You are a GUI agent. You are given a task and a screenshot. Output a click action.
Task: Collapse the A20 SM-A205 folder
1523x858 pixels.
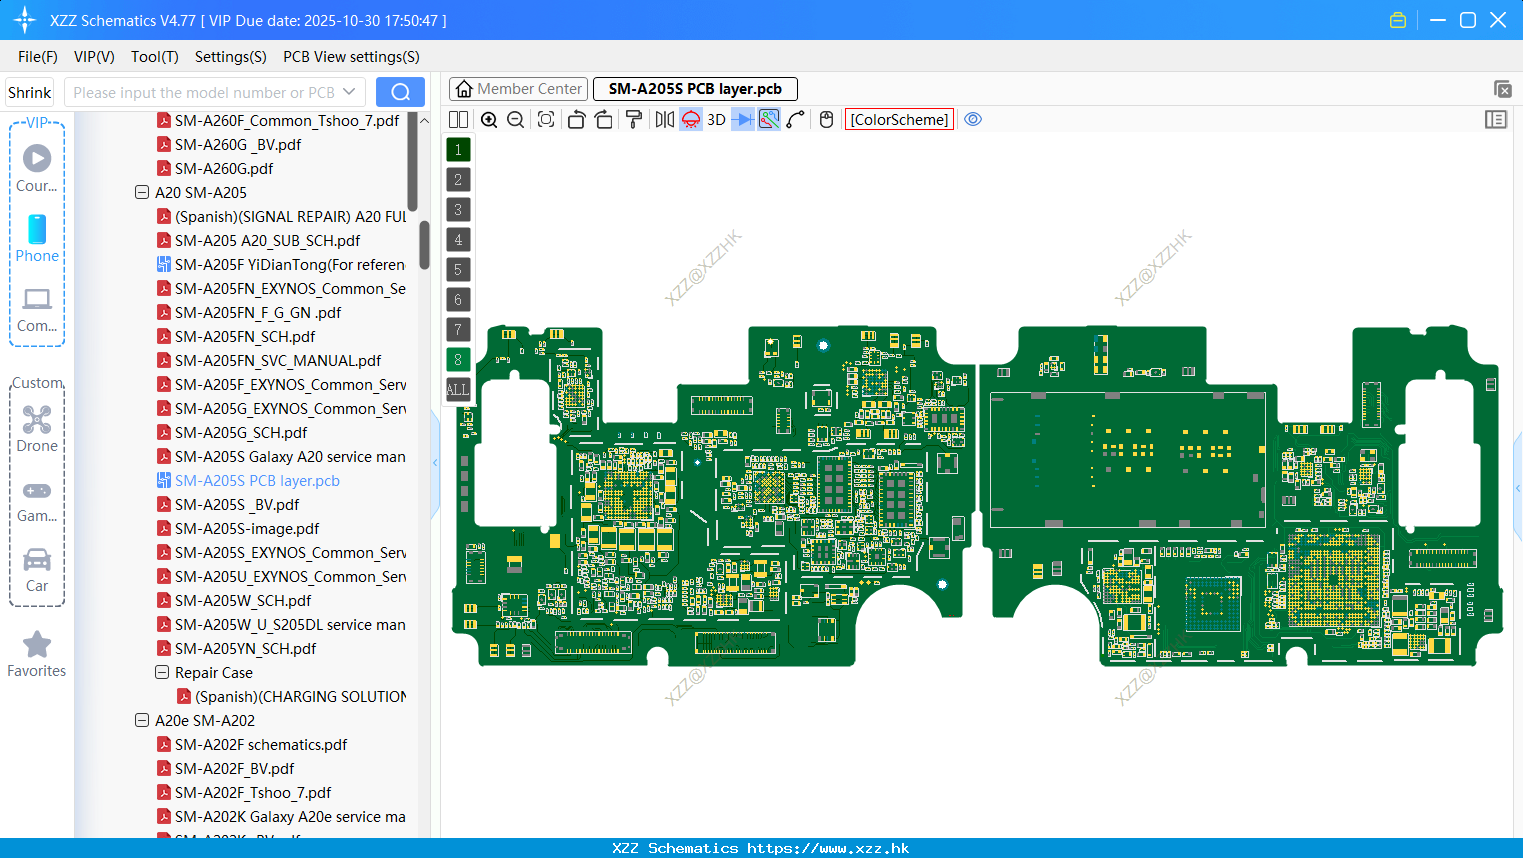click(x=142, y=192)
